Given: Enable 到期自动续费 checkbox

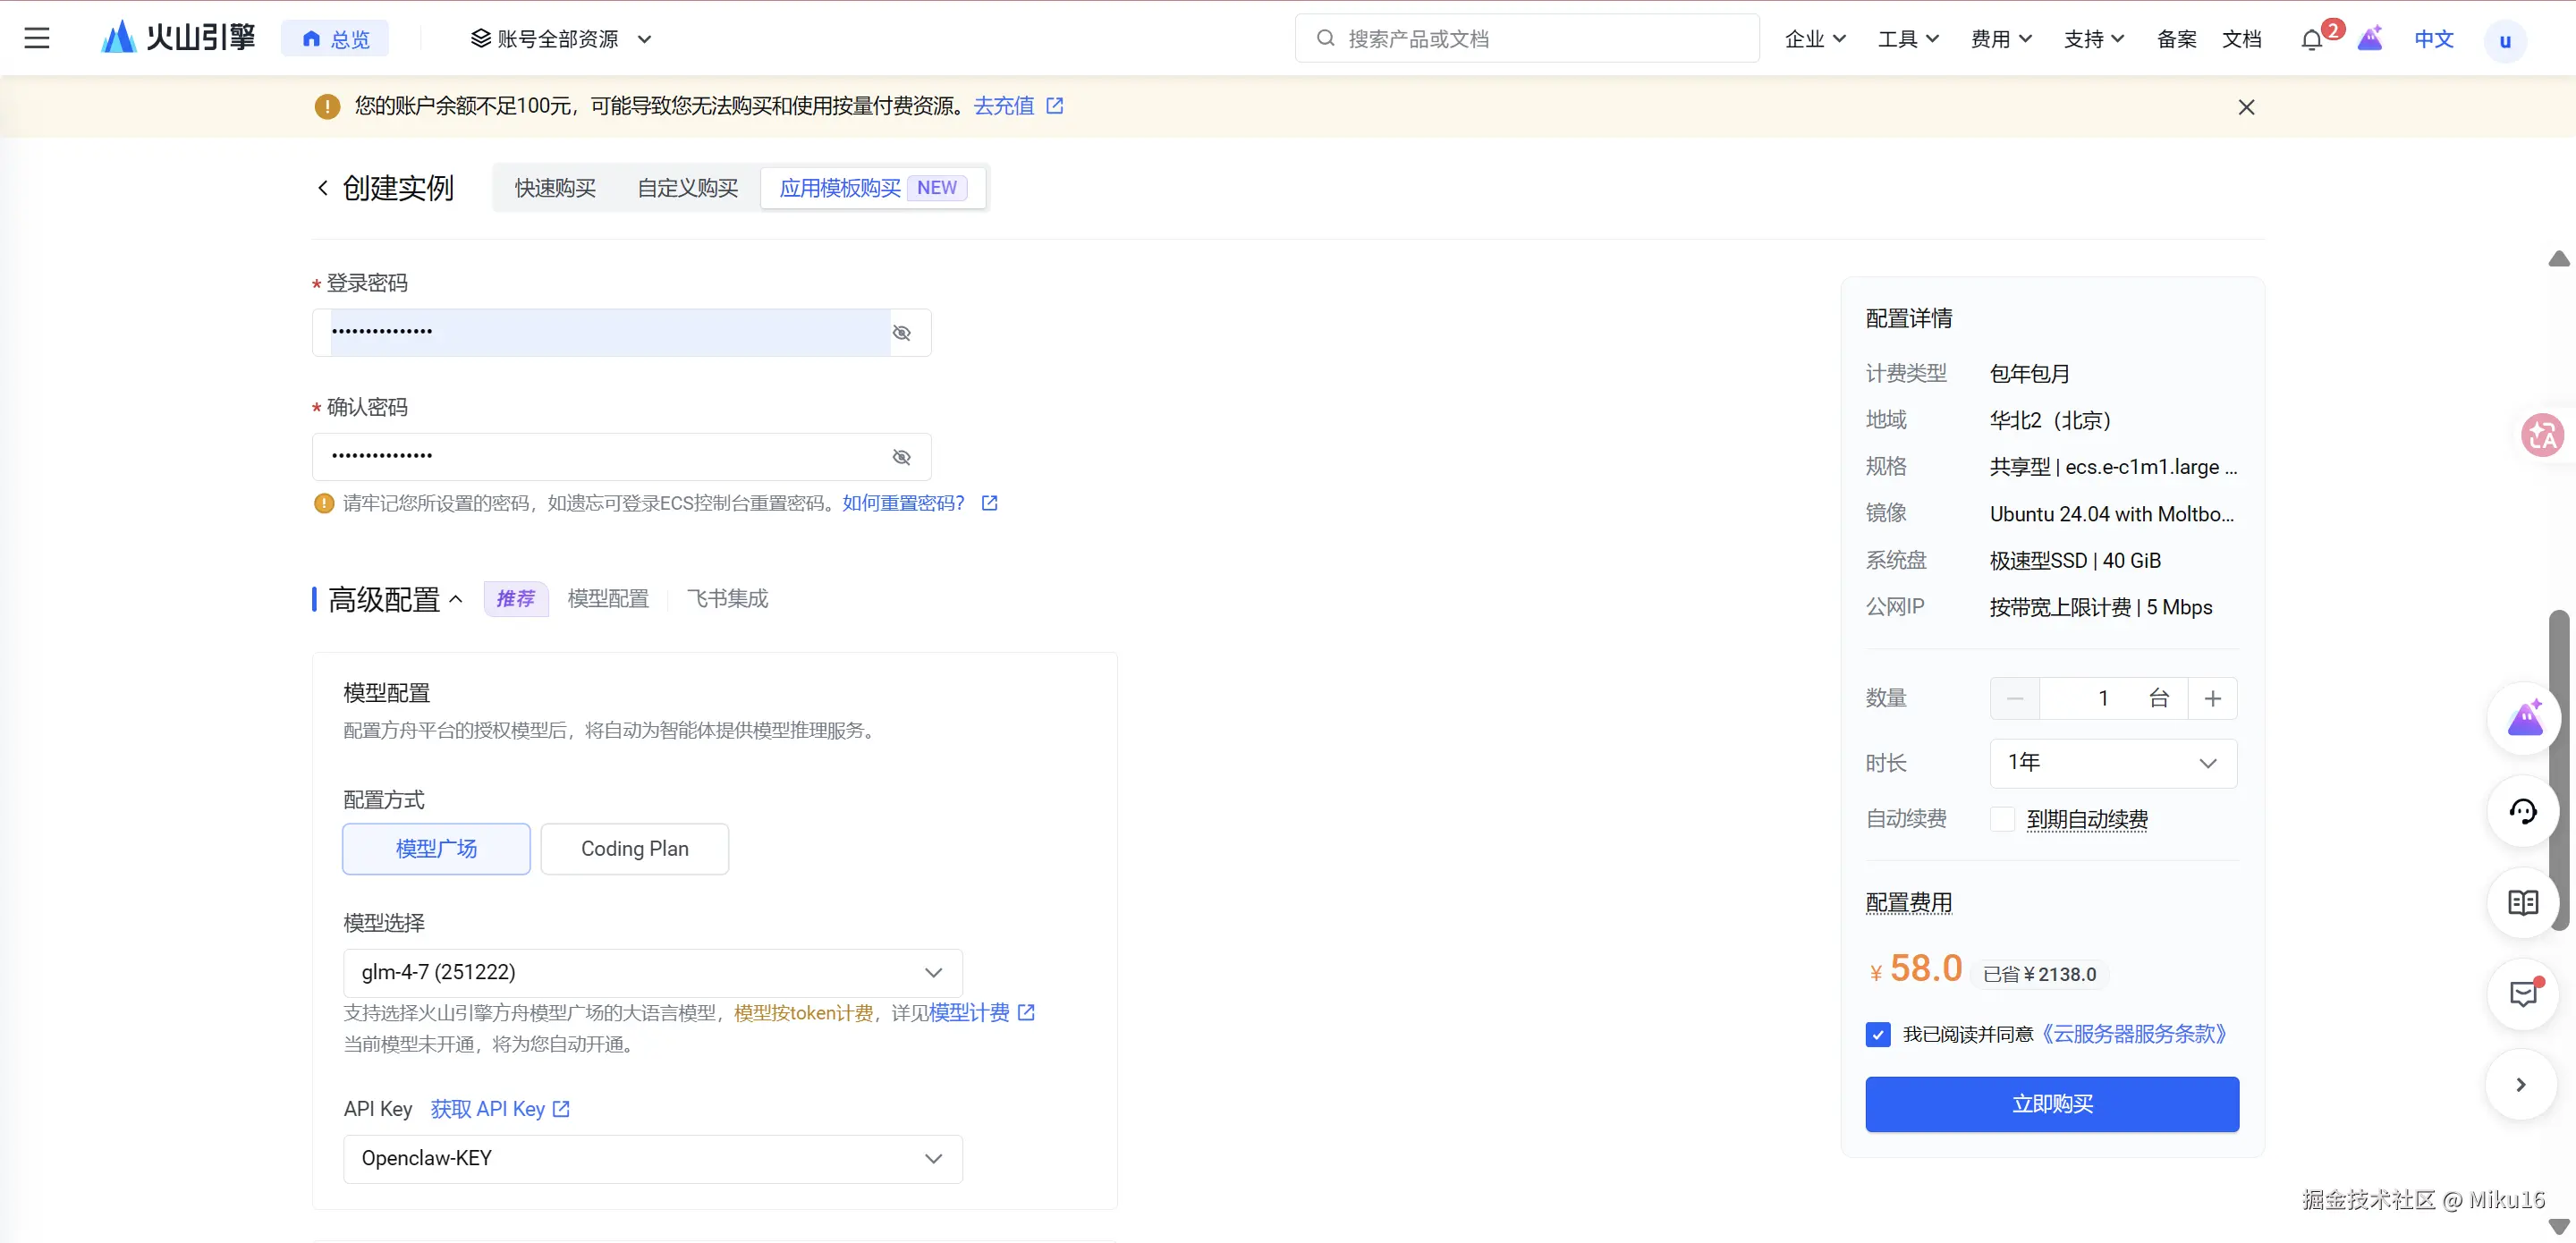Looking at the screenshot, I should coord(2002,819).
